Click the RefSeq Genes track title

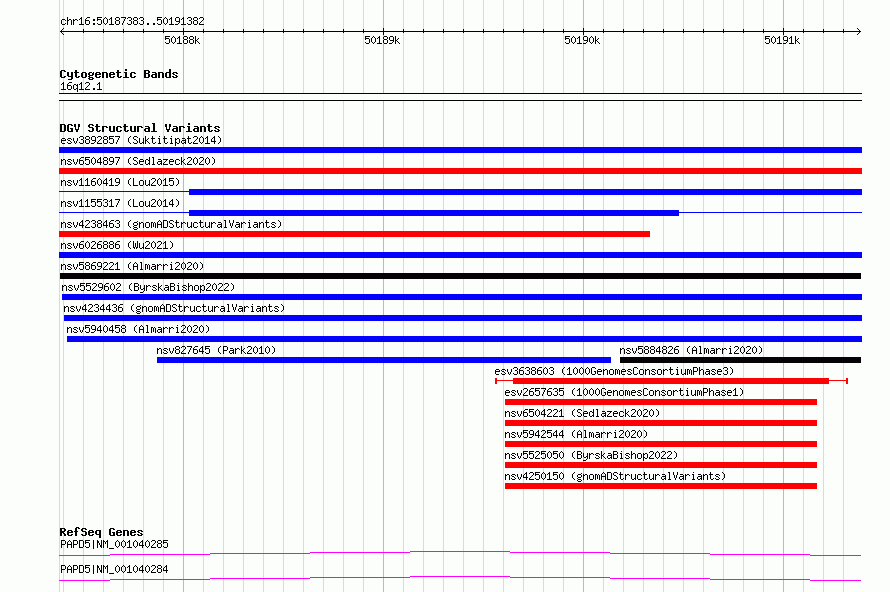[x=101, y=532]
